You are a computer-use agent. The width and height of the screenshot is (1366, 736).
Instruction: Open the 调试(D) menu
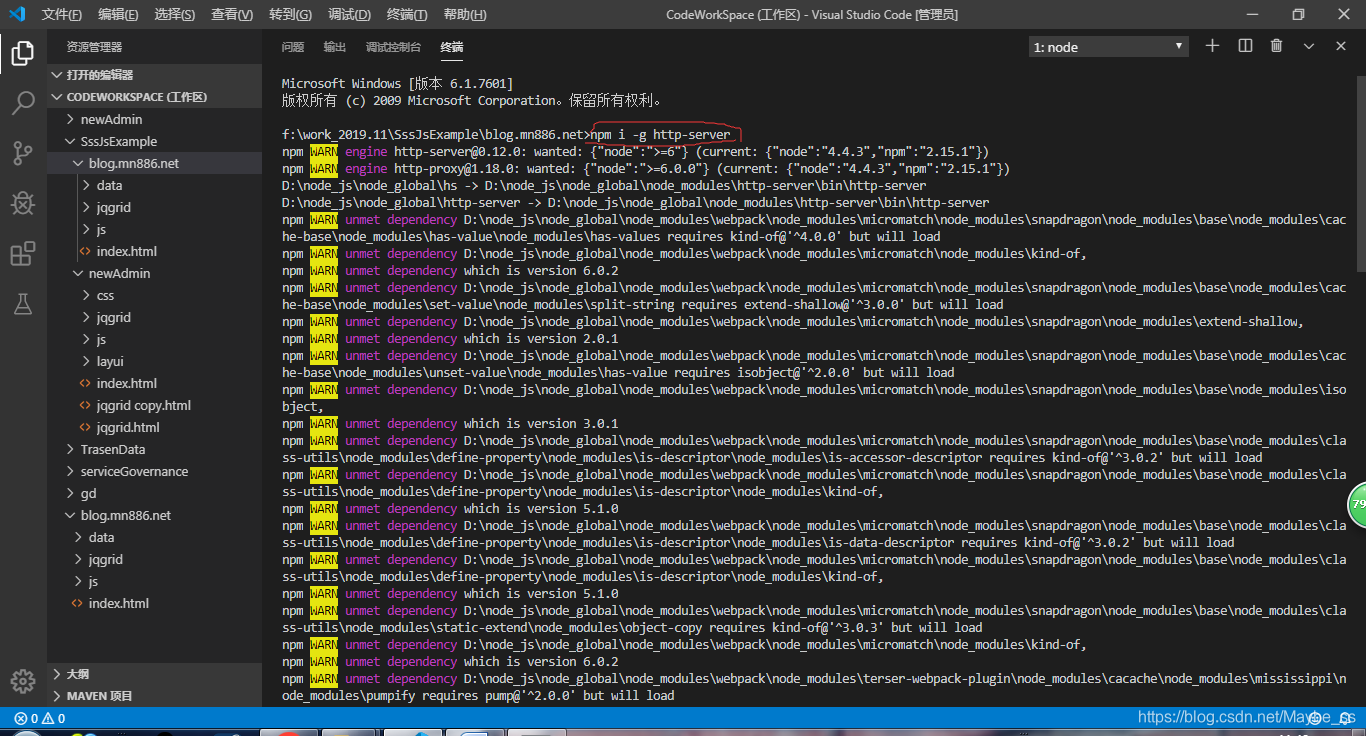point(349,15)
